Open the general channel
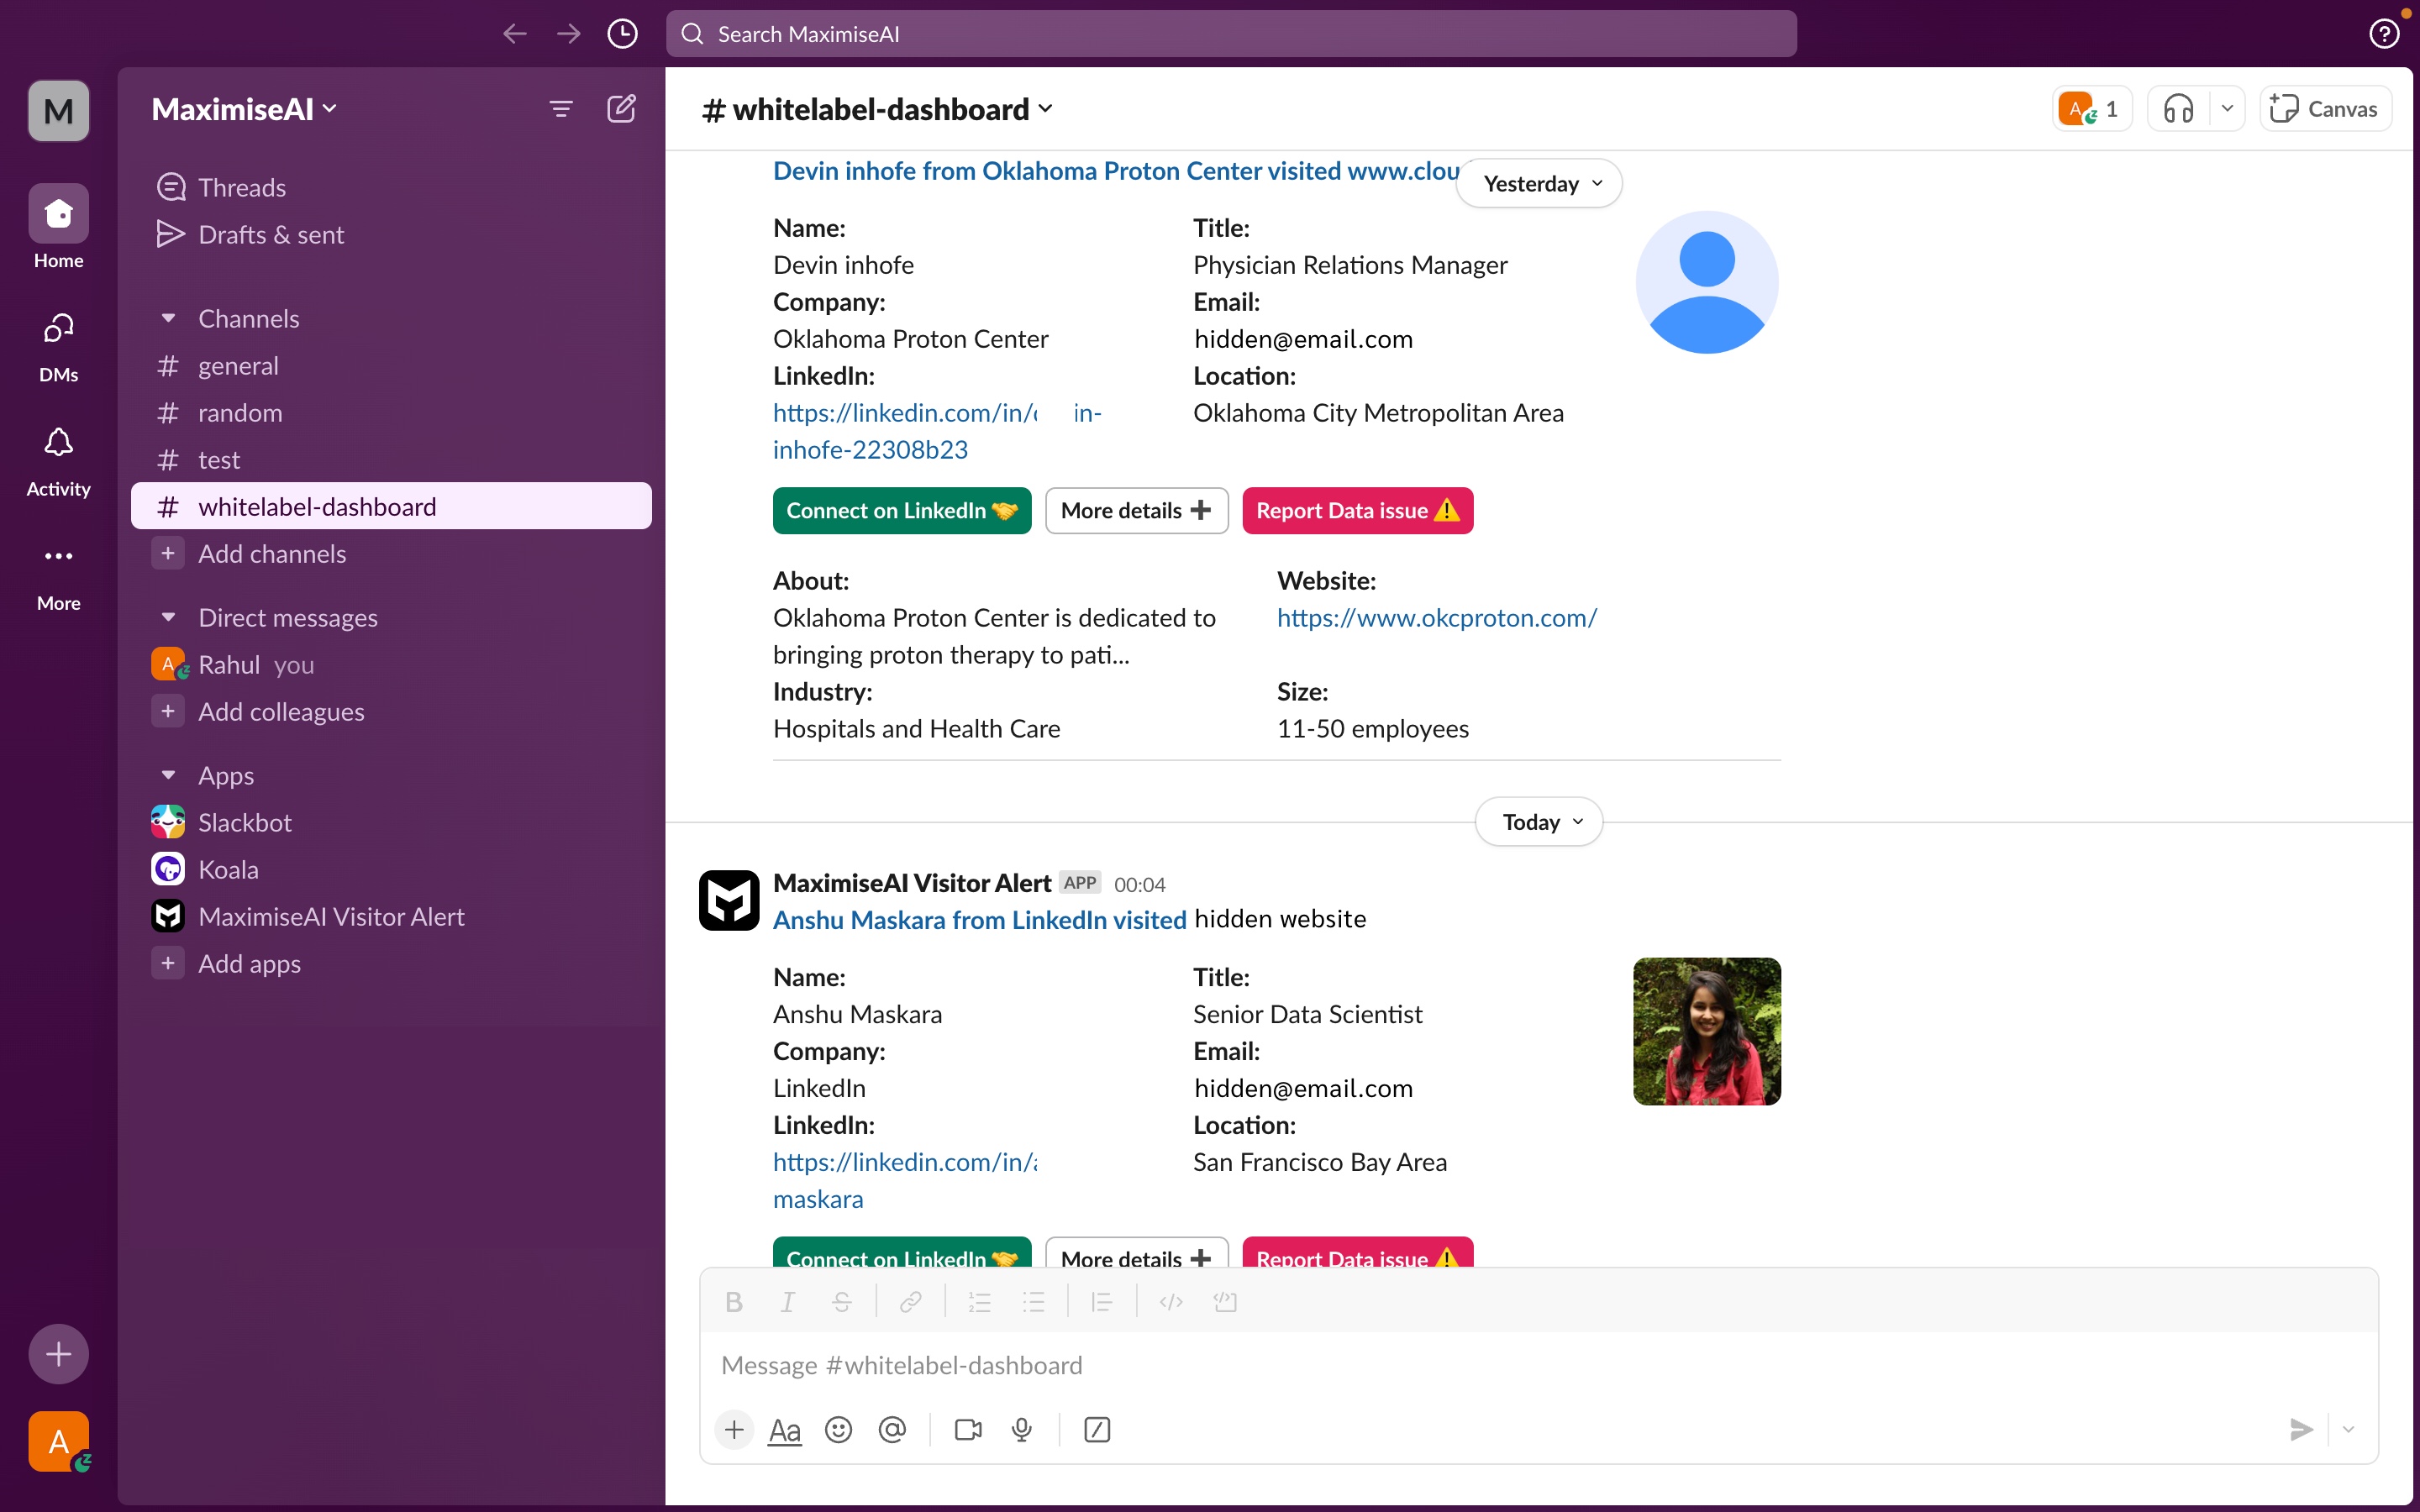This screenshot has height=1512, width=2420. (391, 365)
